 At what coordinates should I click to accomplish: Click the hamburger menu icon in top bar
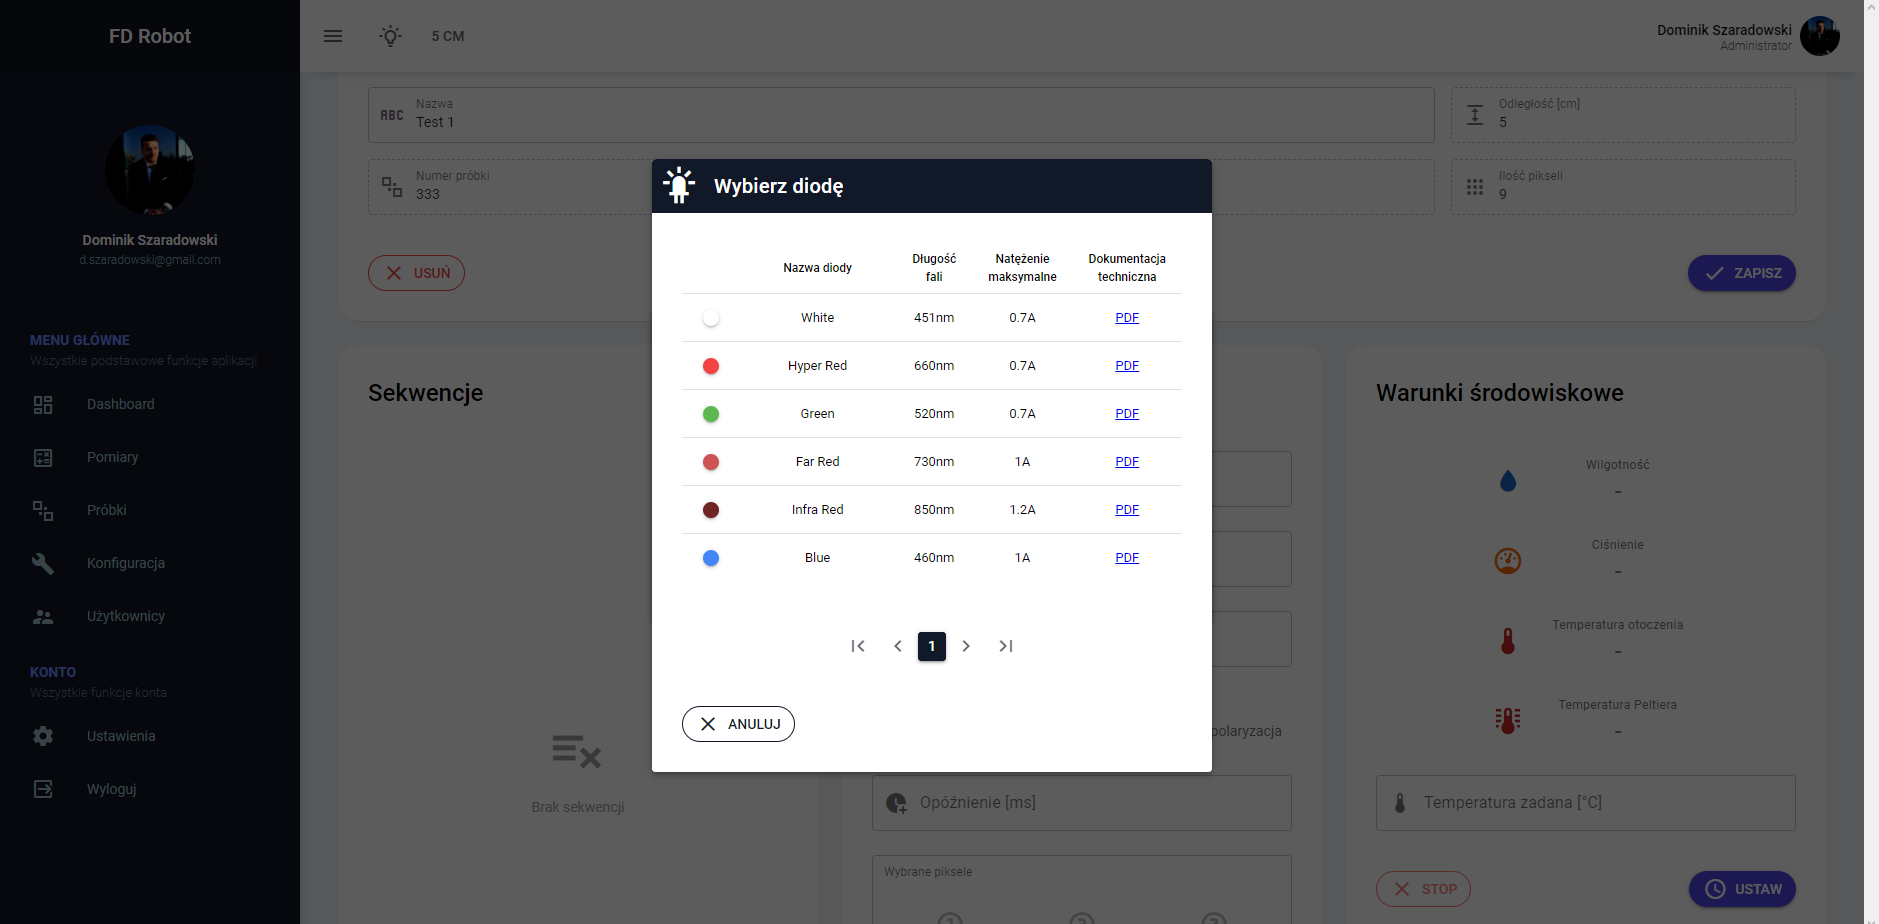pyautogui.click(x=333, y=36)
